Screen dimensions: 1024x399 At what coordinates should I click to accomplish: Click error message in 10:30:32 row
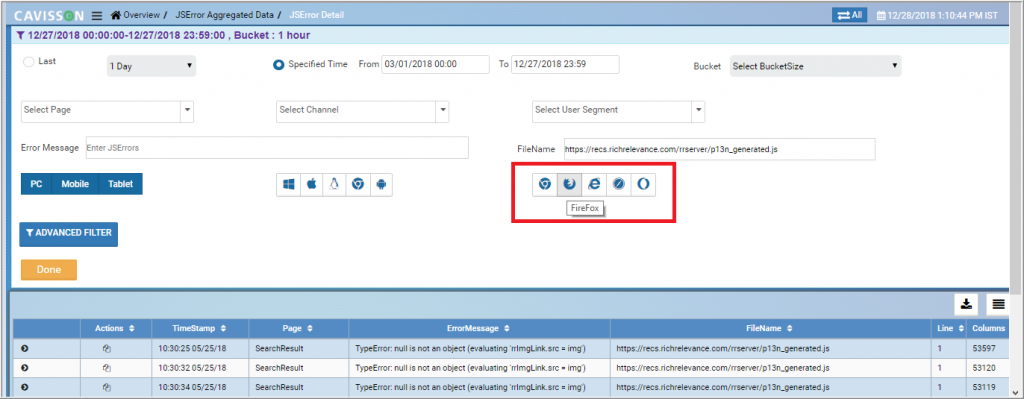click(470, 368)
